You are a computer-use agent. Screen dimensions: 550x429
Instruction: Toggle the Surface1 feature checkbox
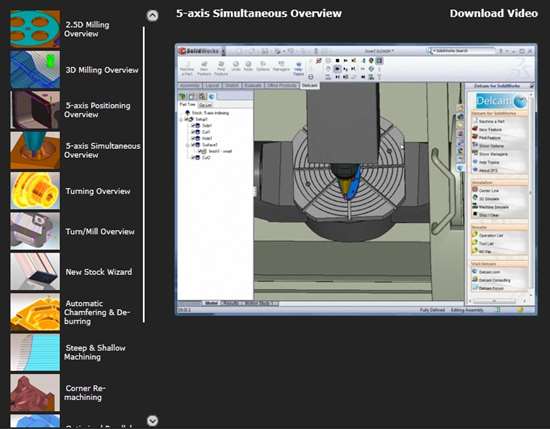[193, 145]
